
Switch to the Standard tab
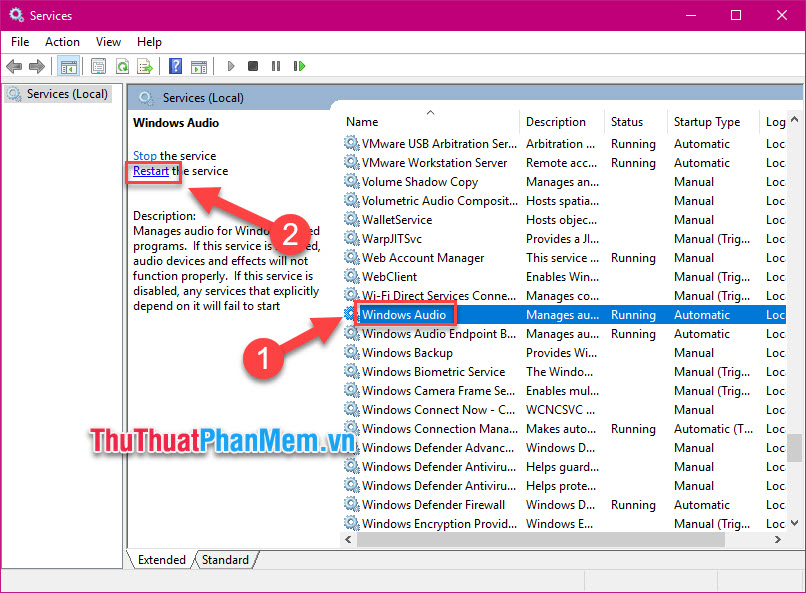click(225, 560)
